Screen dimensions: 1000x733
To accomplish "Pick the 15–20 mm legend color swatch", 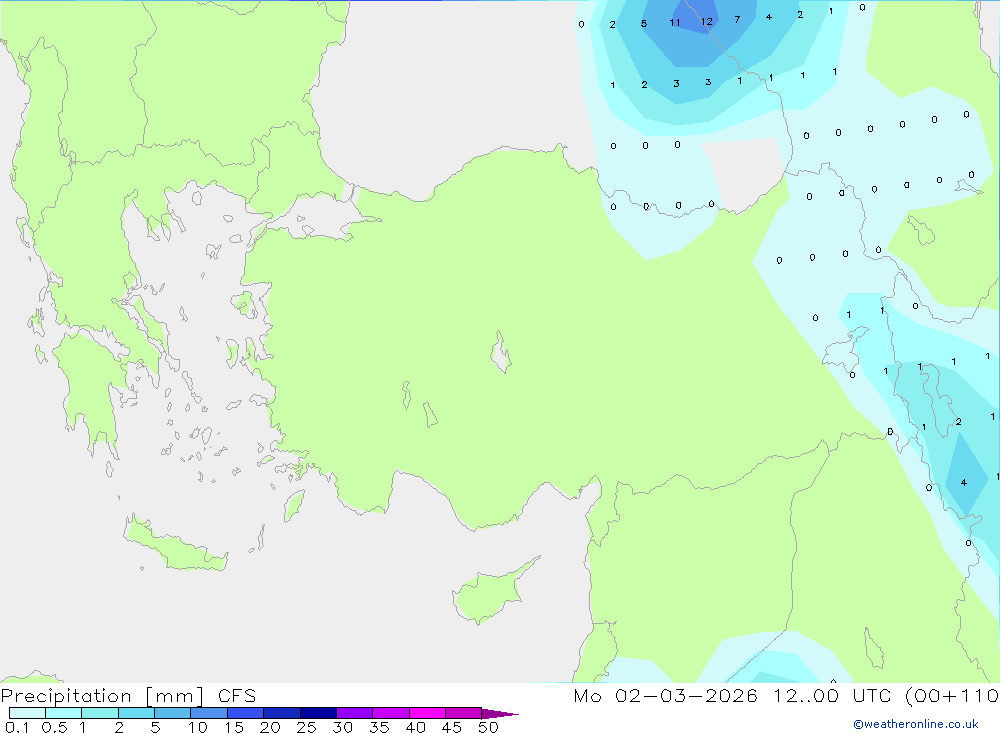I will pos(246,713).
